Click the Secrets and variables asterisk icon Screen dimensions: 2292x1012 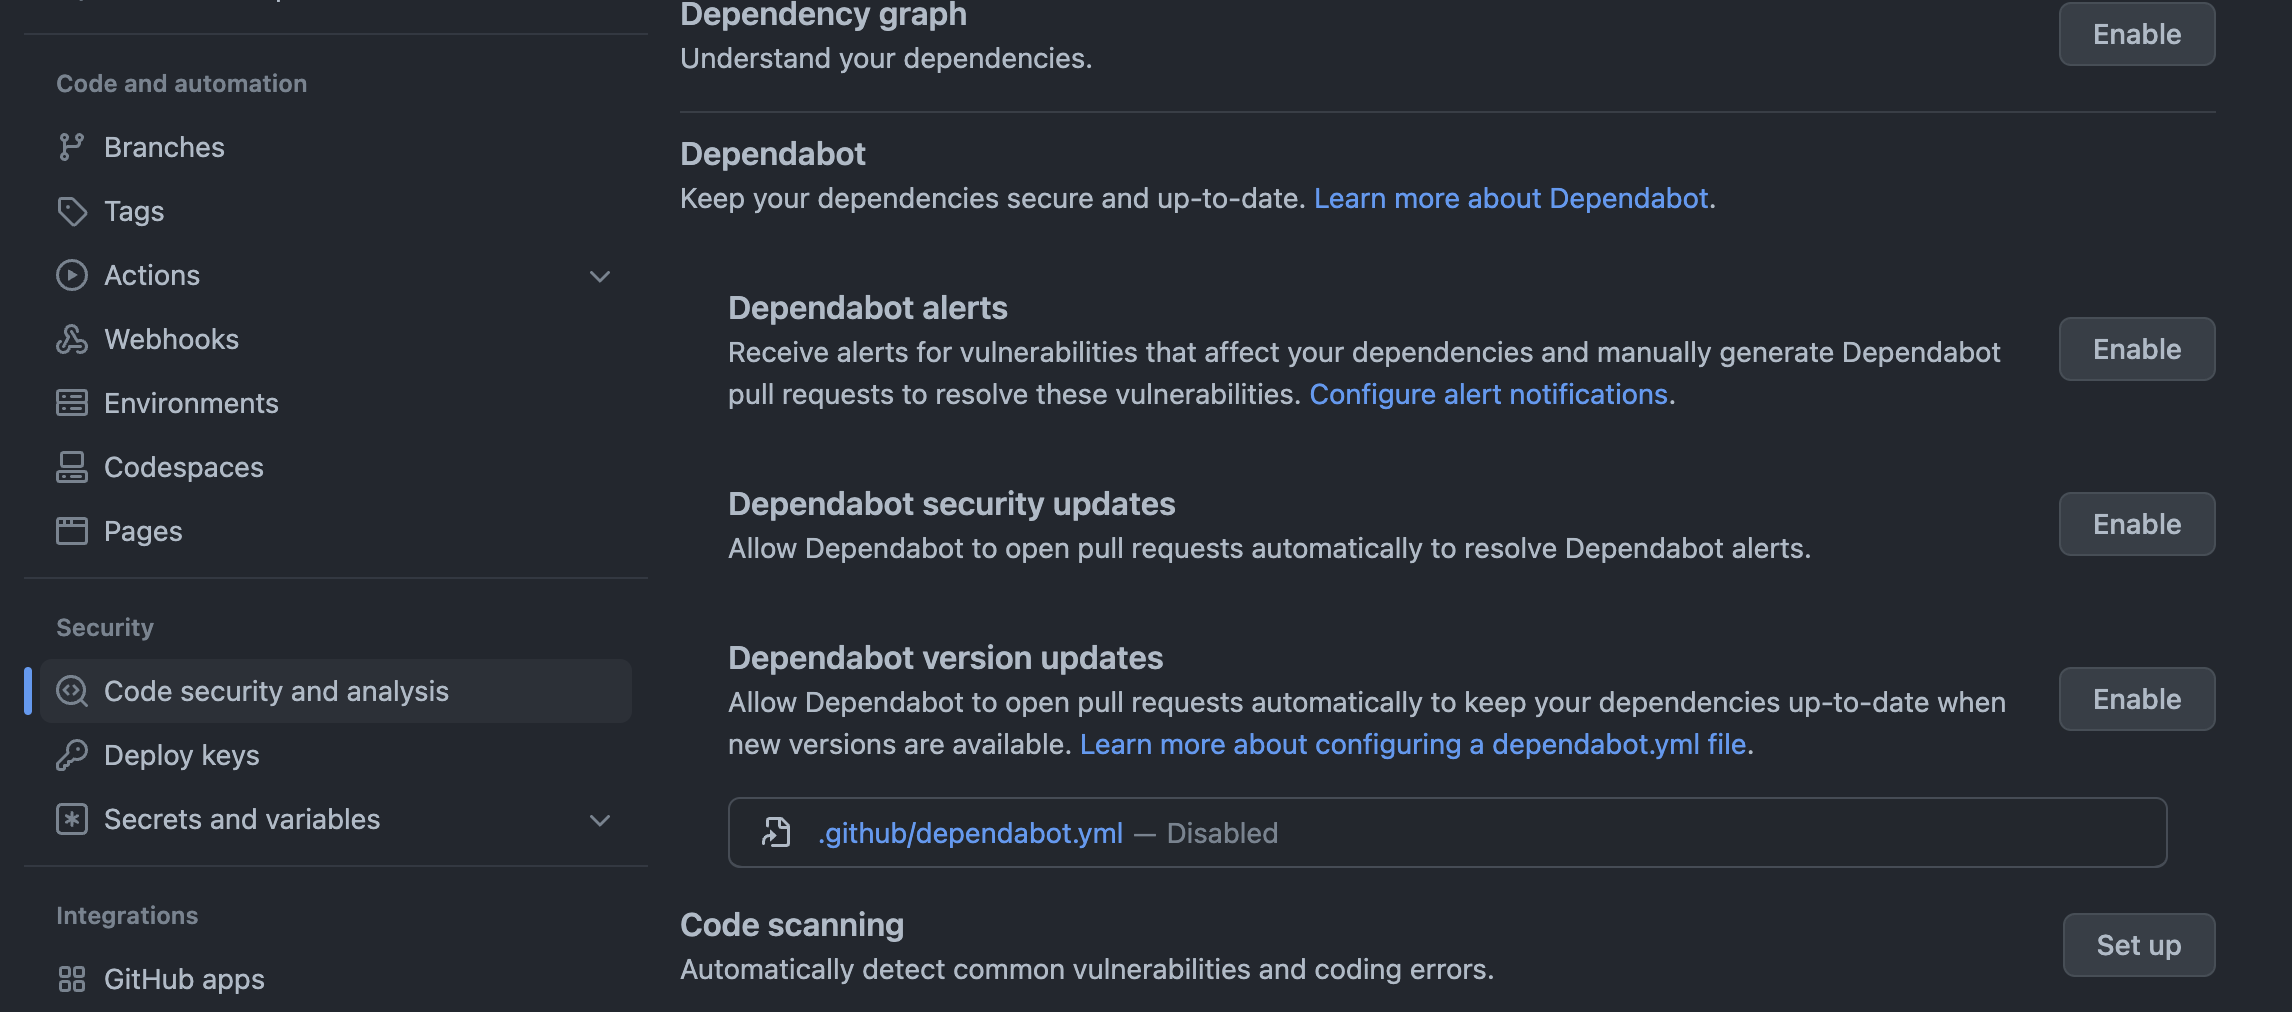coord(71,819)
